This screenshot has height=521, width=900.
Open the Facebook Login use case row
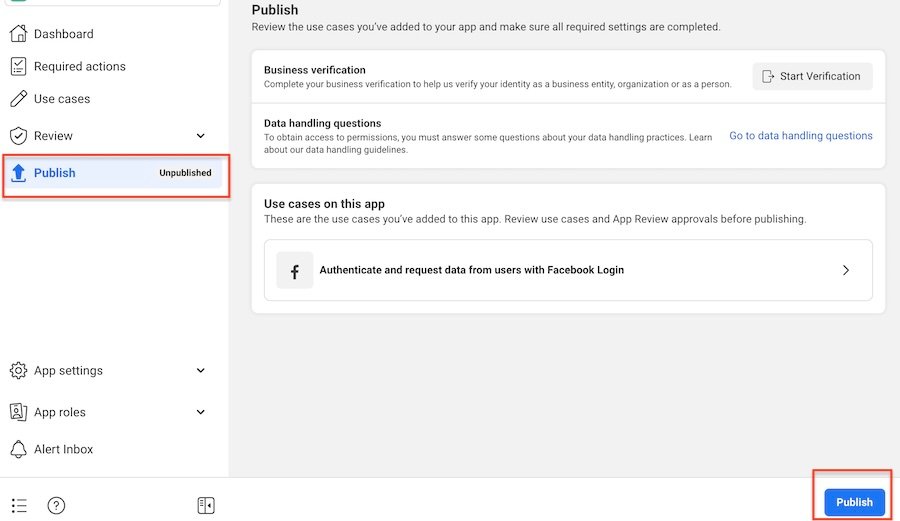pyautogui.click(x=568, y=270)
